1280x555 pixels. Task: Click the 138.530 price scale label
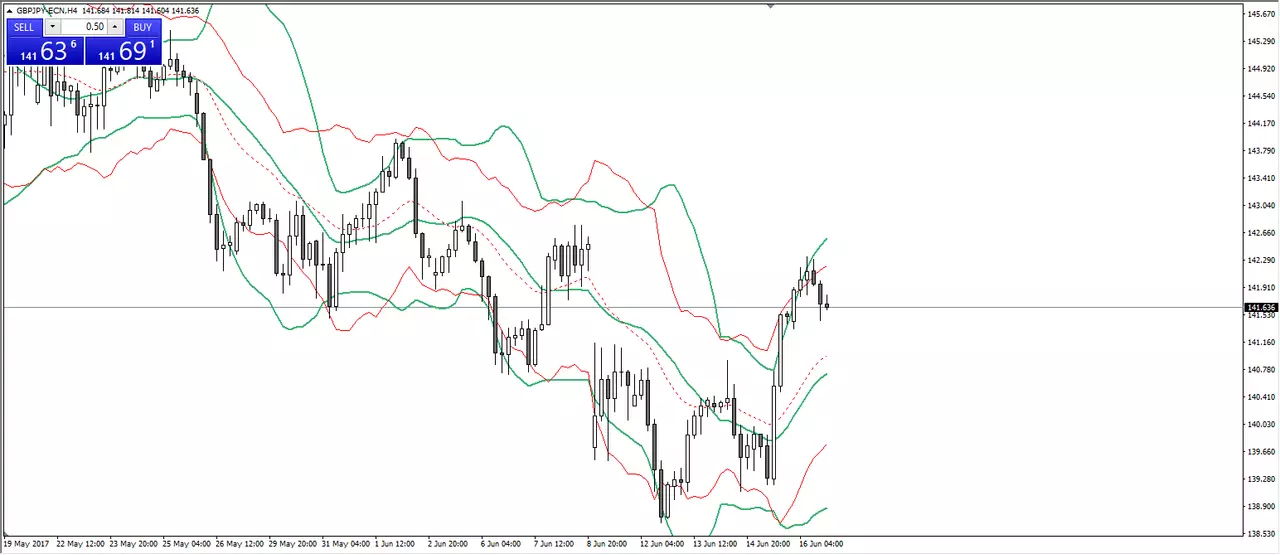(1260, 534)
